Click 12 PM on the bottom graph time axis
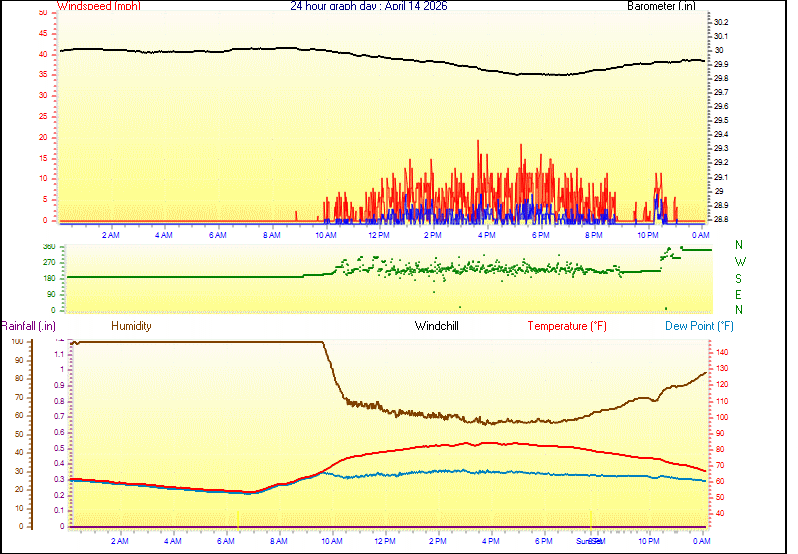Viewport: 798px width, 554px height. (384, 541)
